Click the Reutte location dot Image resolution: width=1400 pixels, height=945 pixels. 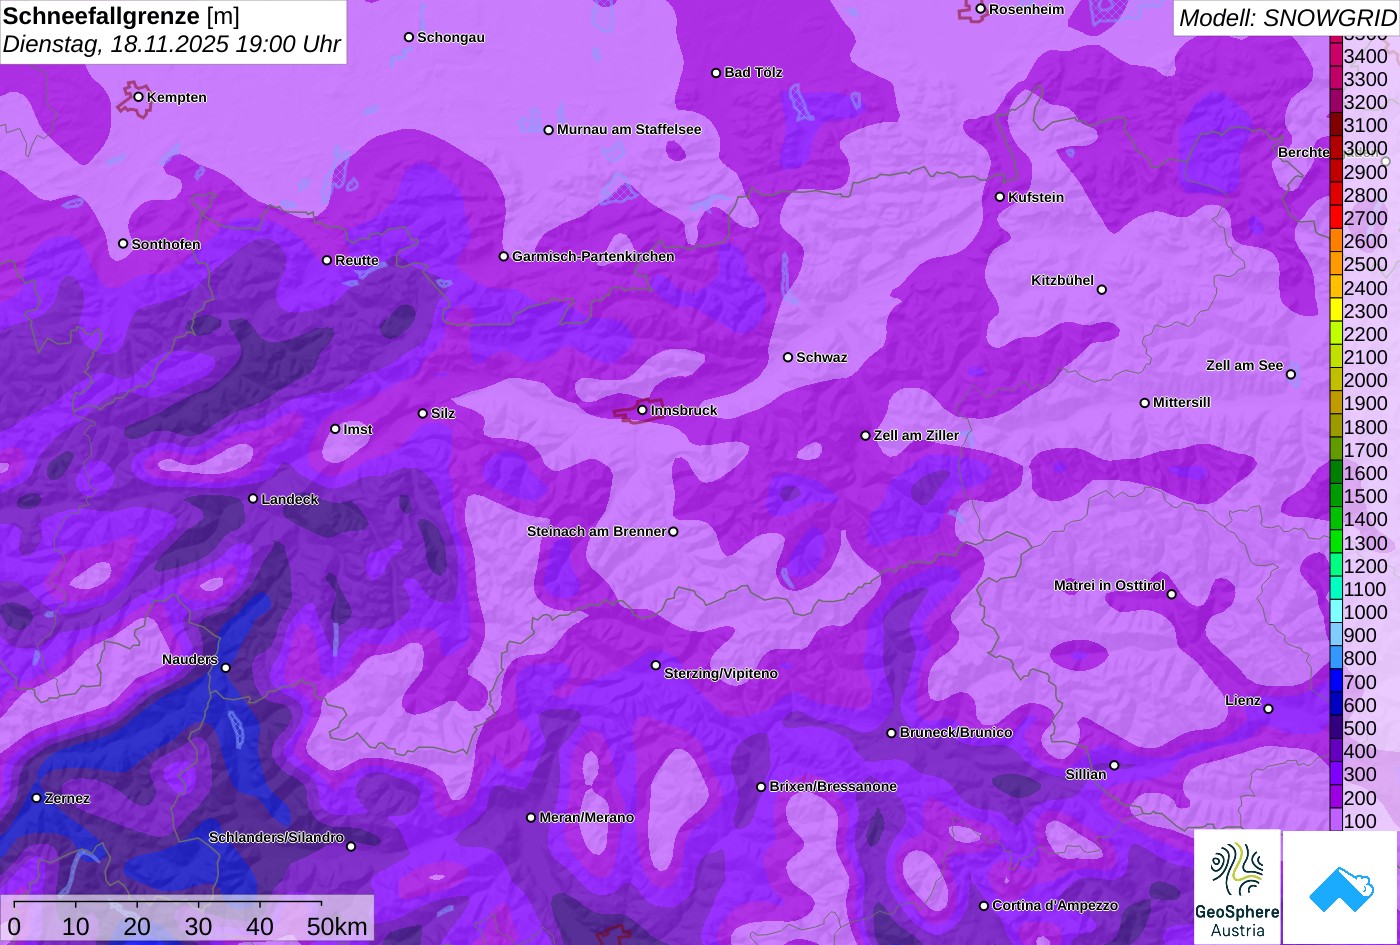[x=327, y=260]
